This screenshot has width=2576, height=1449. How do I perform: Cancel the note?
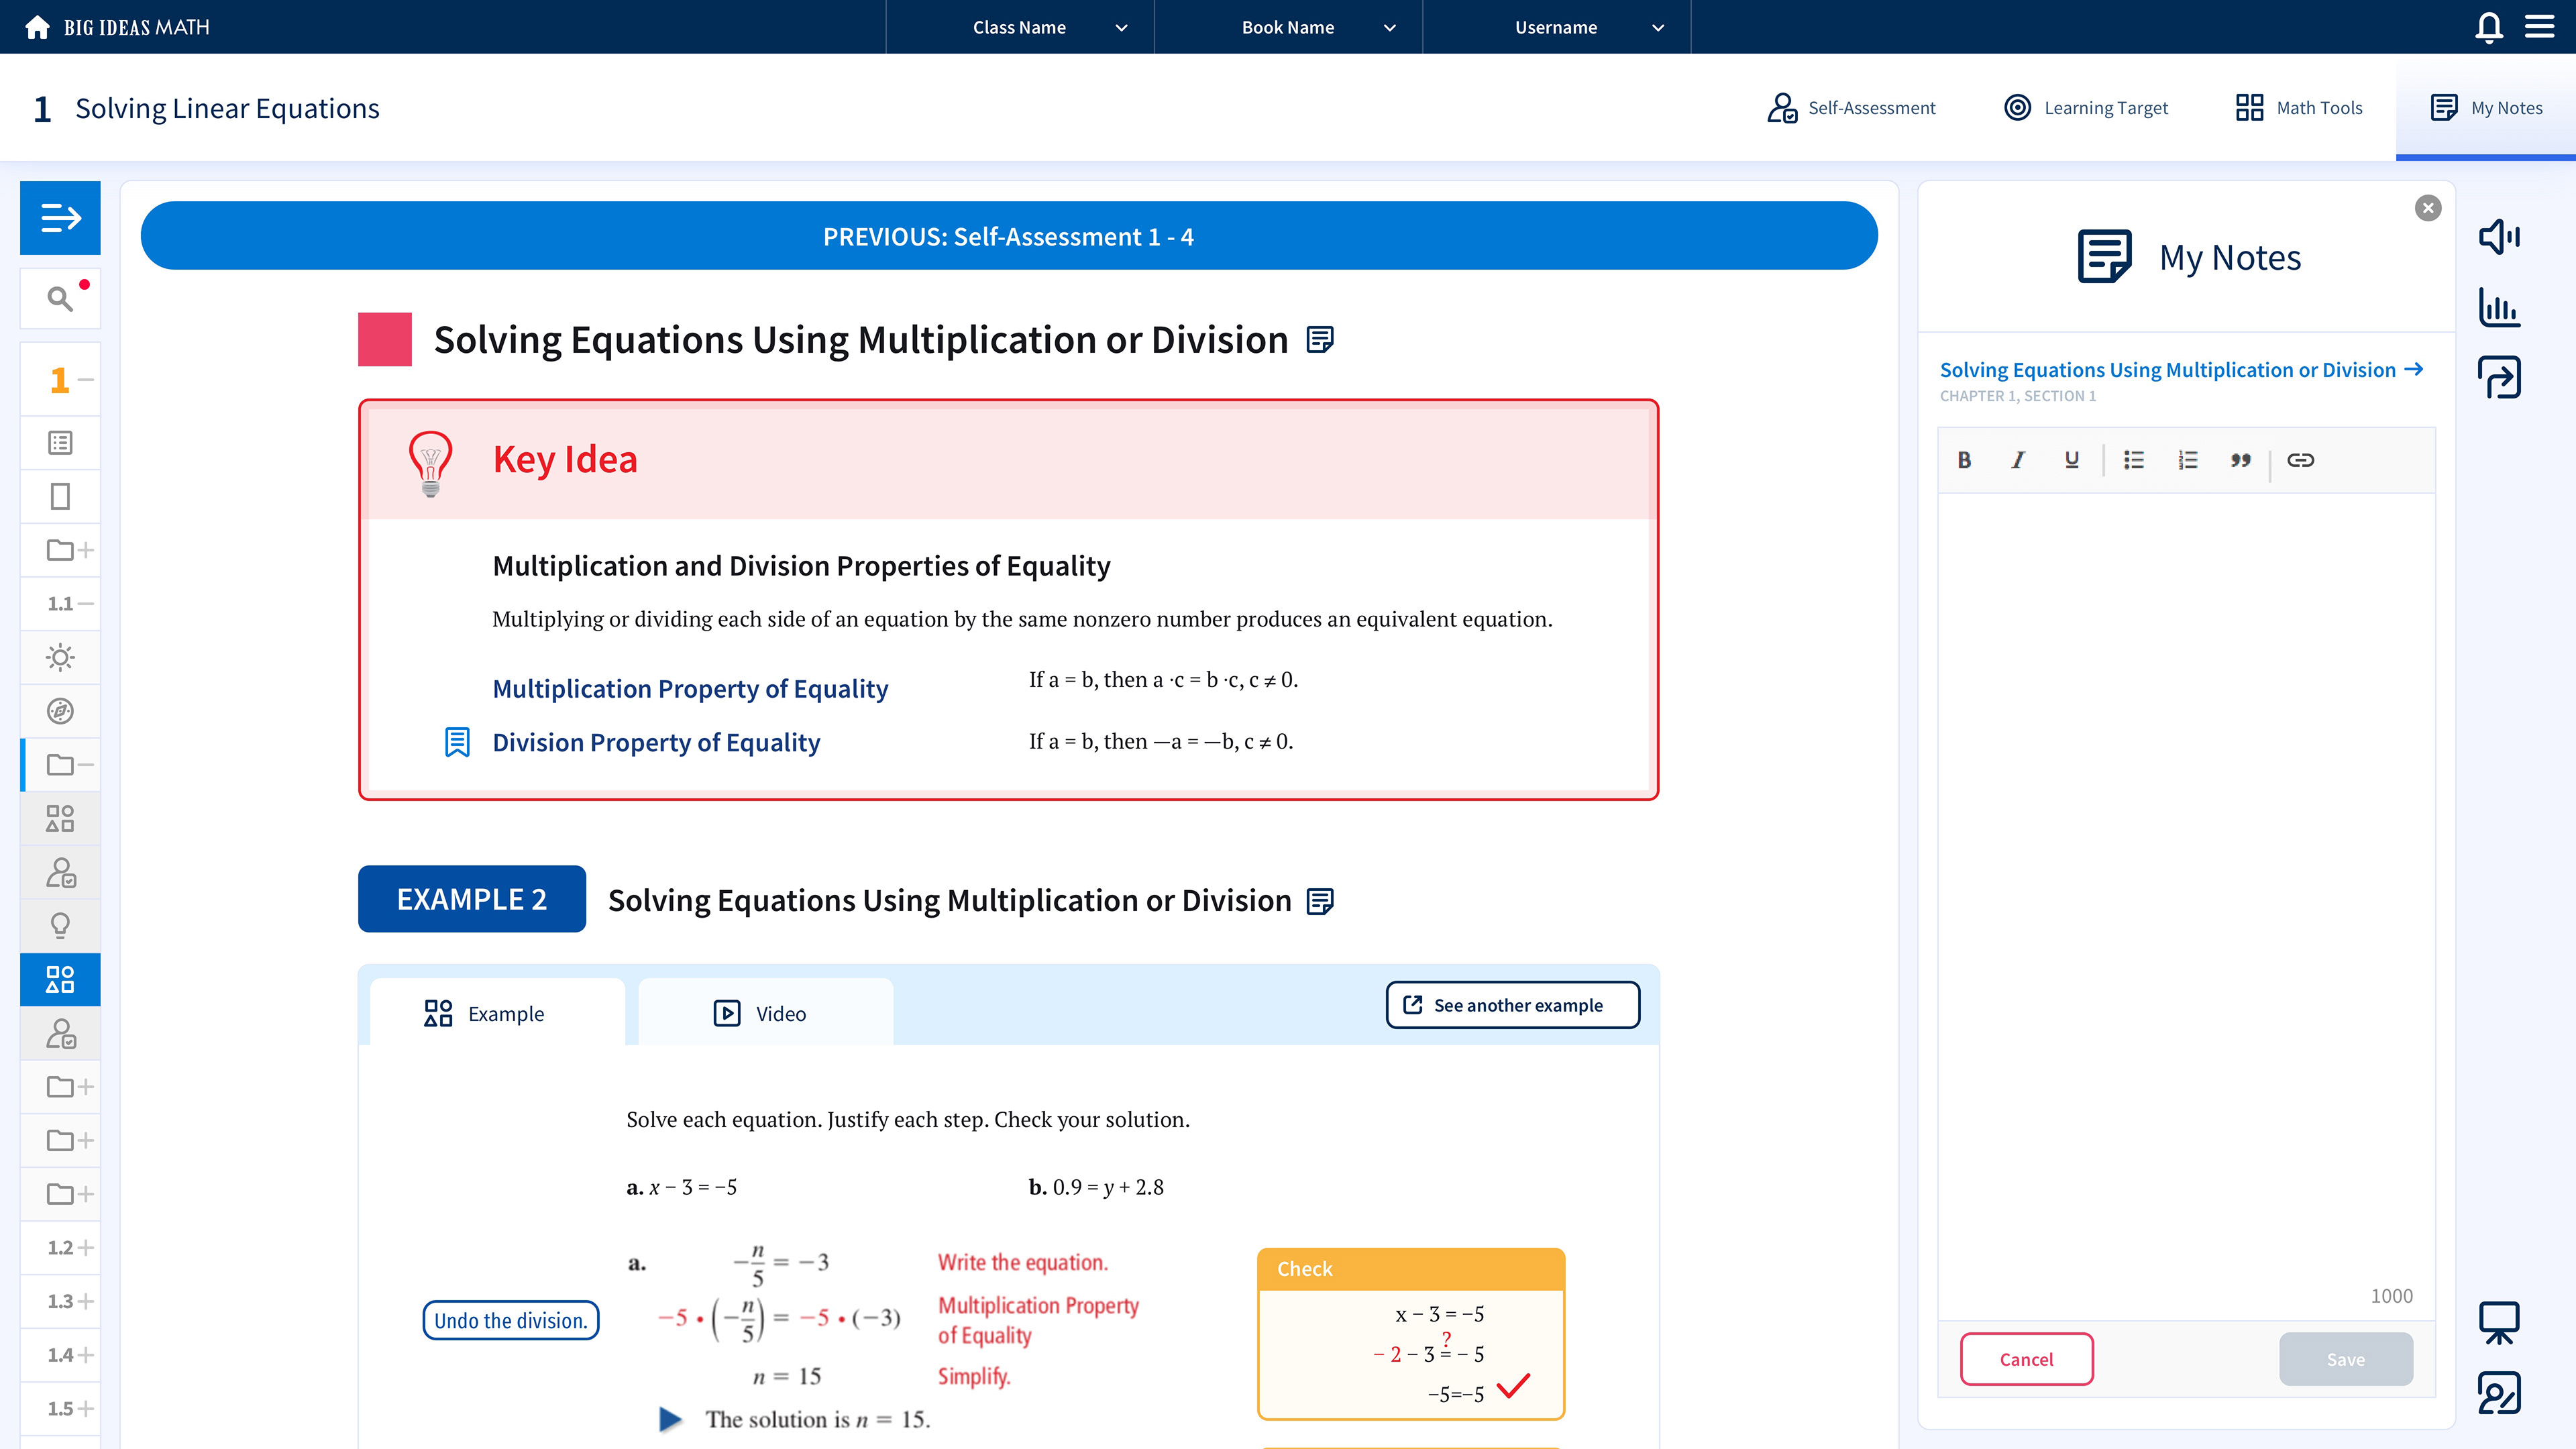pyautogui.click(x=2026, y=1359)
